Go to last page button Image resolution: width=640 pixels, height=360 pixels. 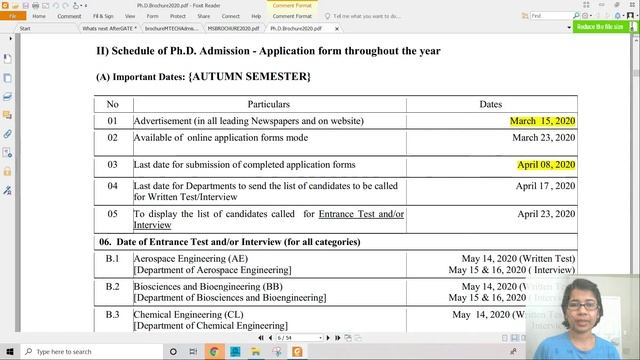(338, 338)
